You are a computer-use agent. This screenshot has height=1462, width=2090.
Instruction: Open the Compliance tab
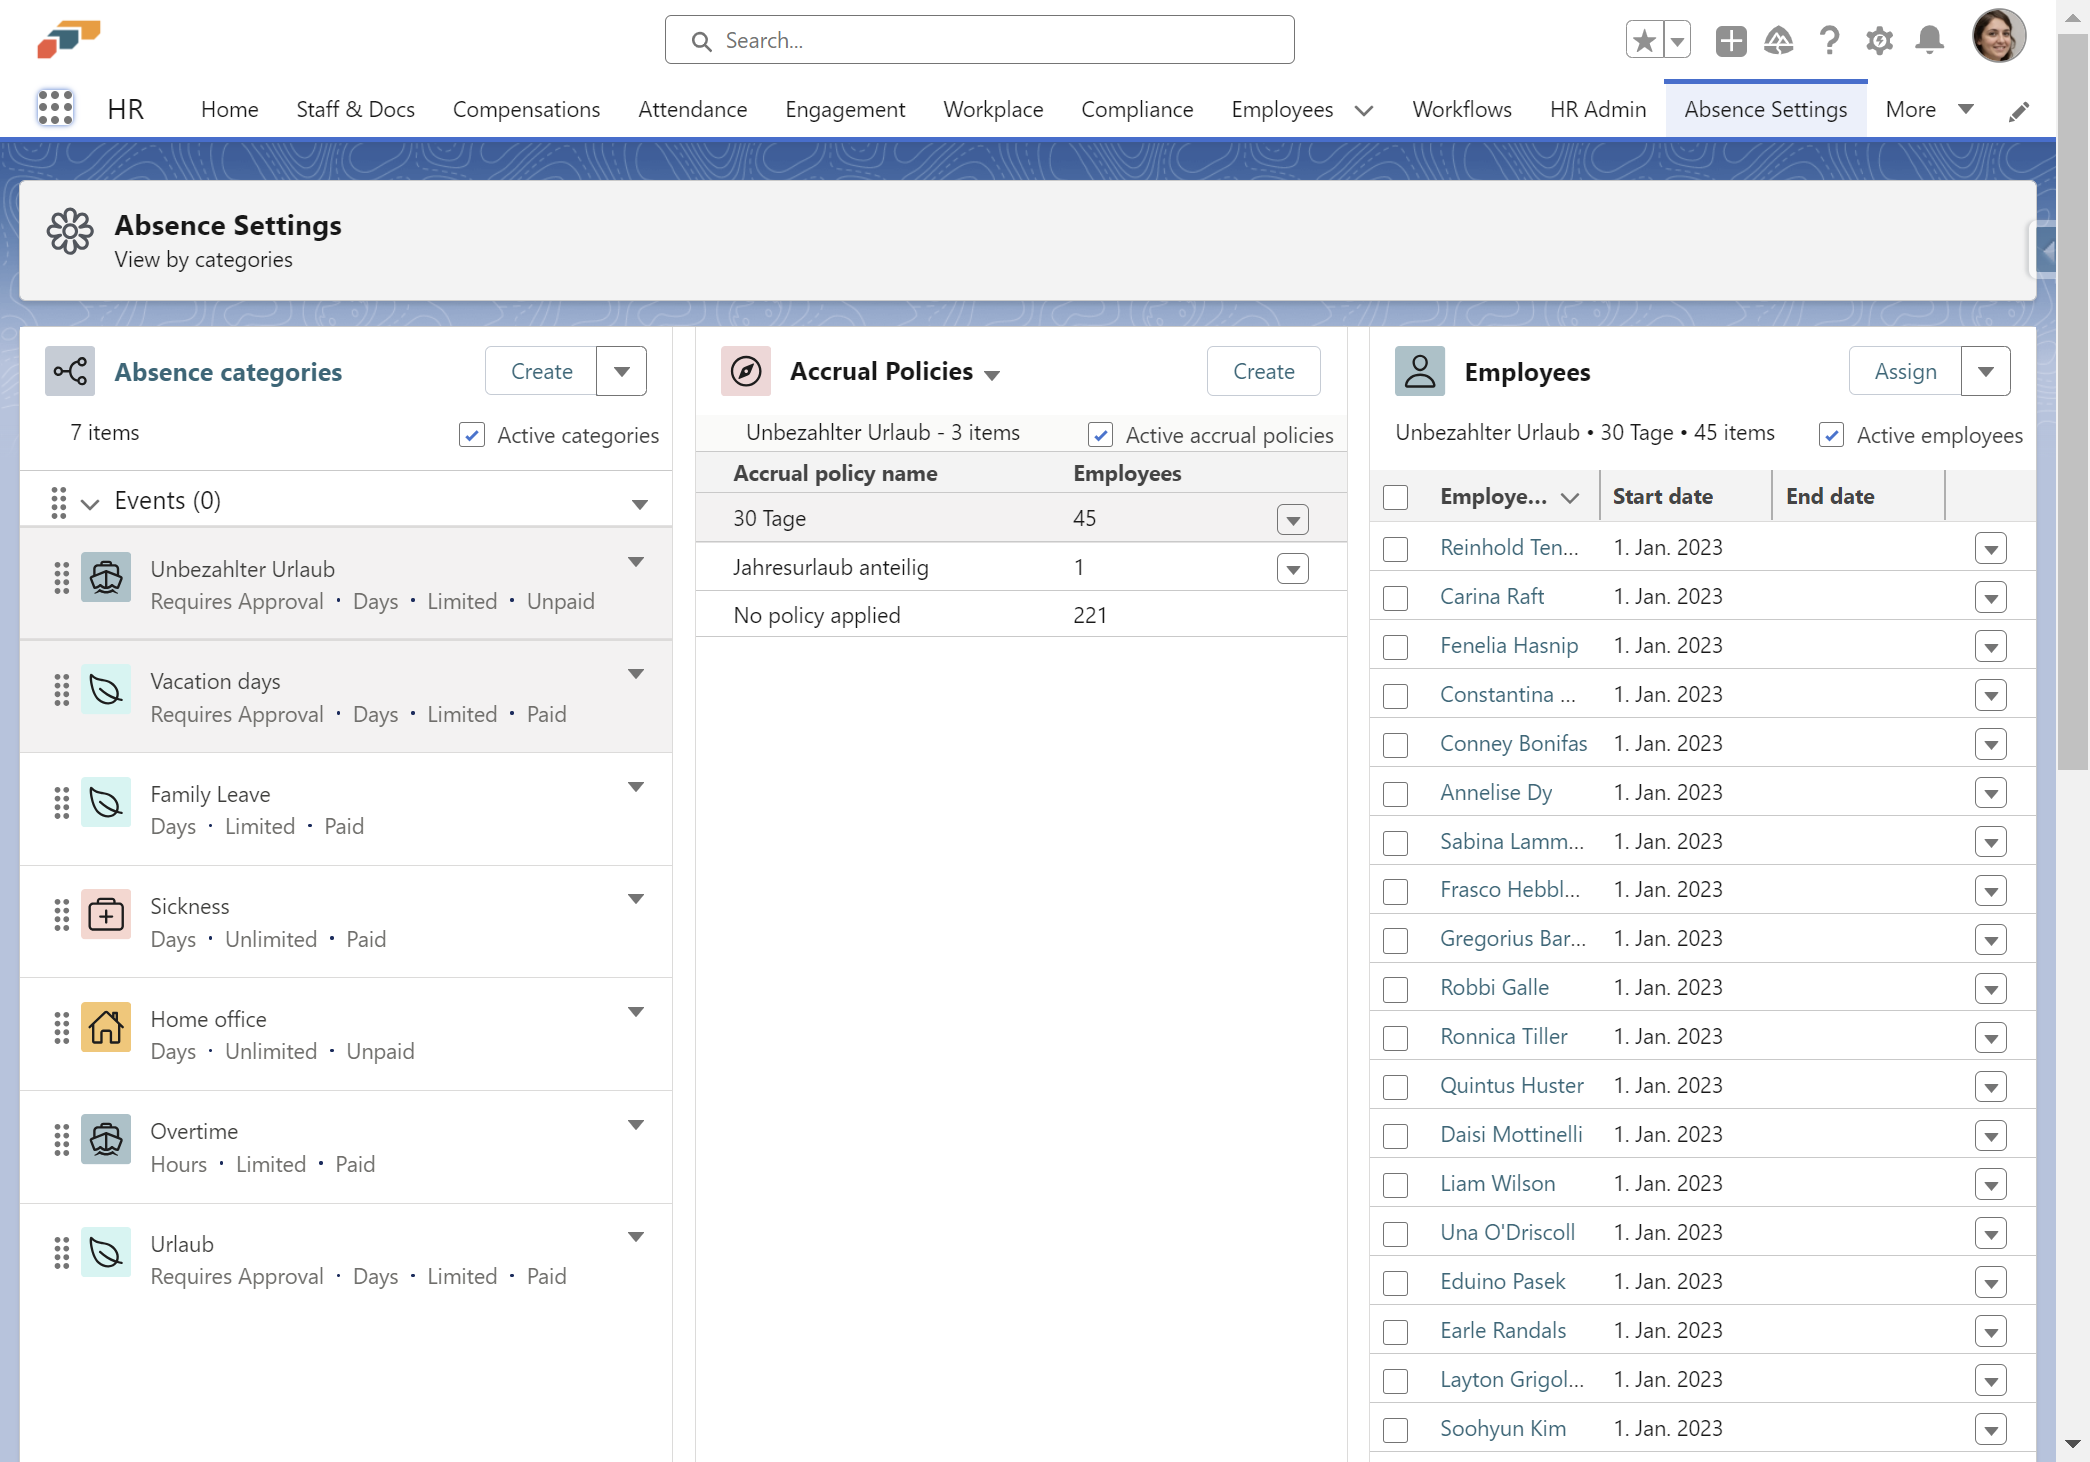coord(1136,109)
